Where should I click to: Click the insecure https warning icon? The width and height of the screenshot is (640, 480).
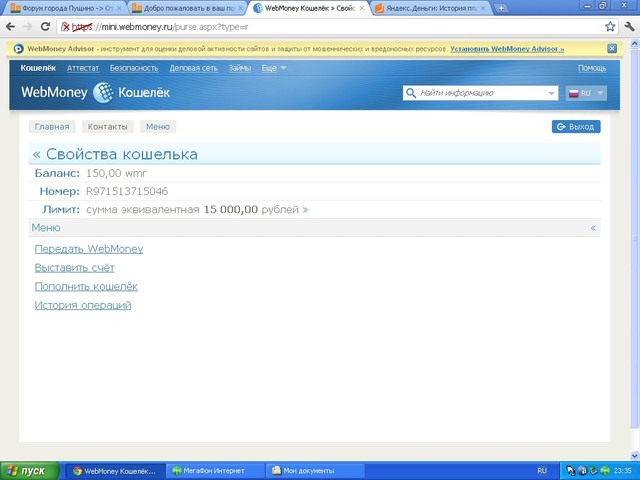tap(65, 27)
